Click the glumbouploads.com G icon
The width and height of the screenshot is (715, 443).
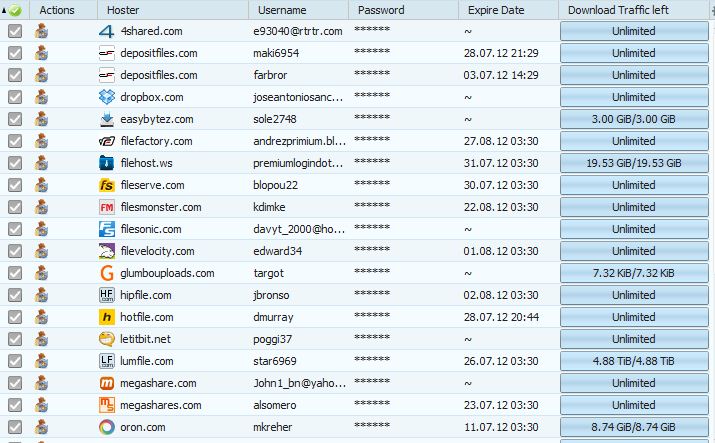click(107, 273)
